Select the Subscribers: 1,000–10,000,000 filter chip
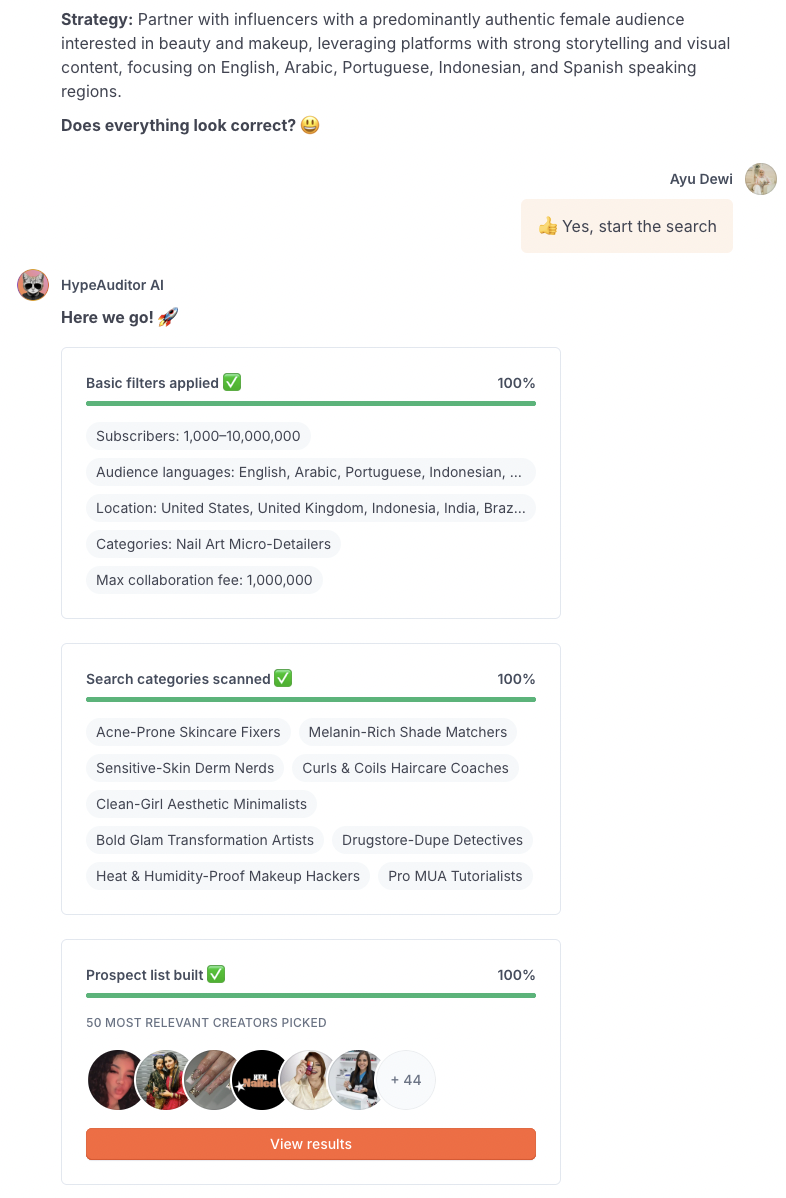 point(198,436)
